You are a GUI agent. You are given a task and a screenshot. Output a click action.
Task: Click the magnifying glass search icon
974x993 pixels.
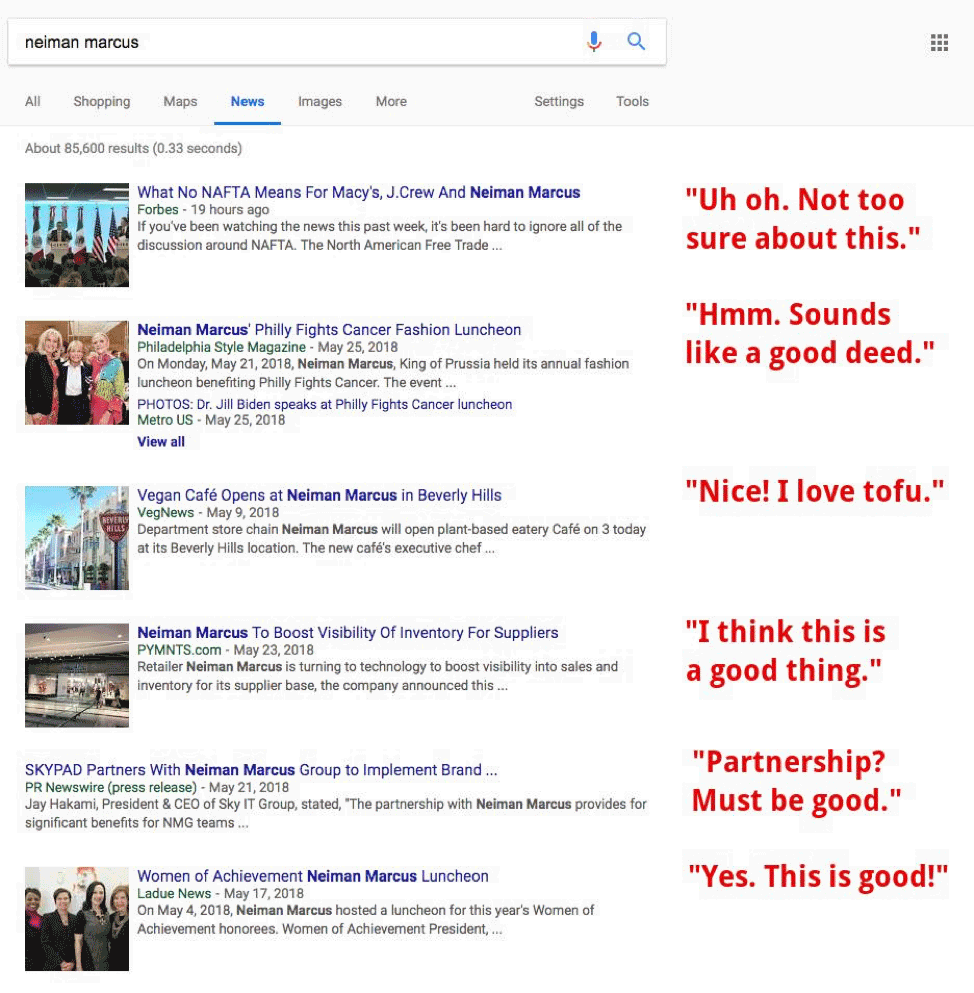coord(636,41)
